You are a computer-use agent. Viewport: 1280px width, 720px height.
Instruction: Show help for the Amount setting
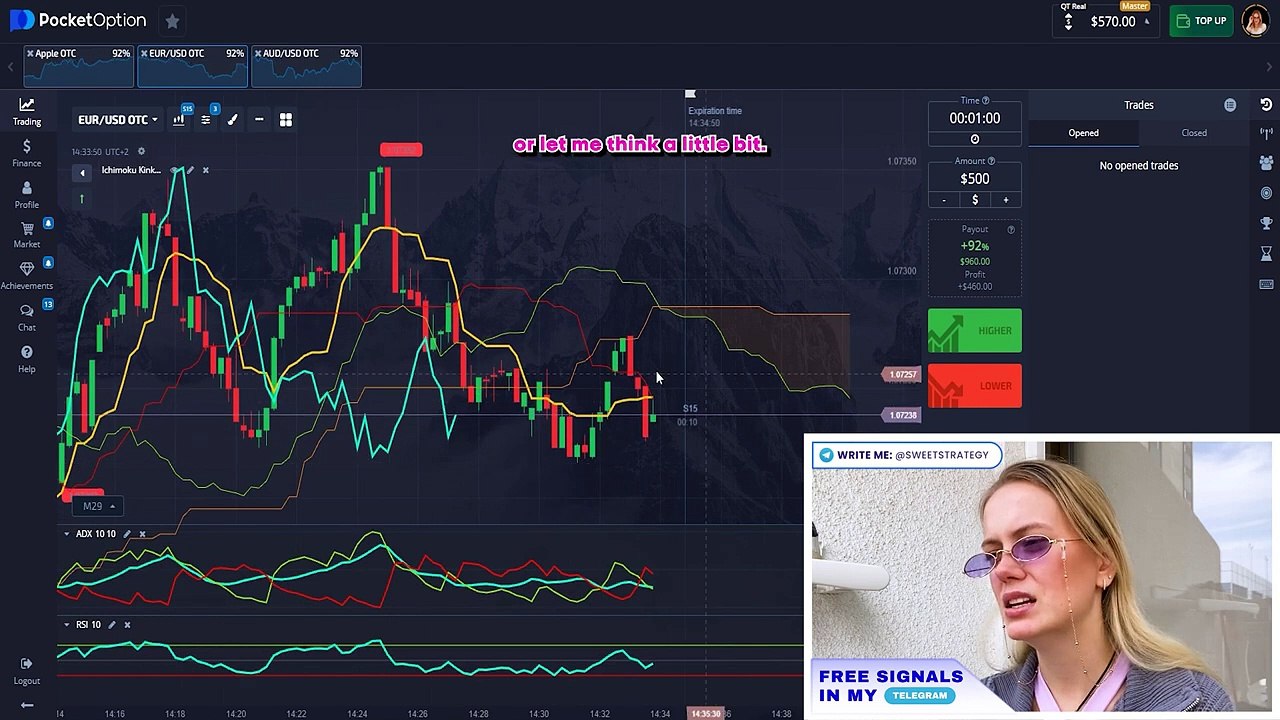pos(992,161)
